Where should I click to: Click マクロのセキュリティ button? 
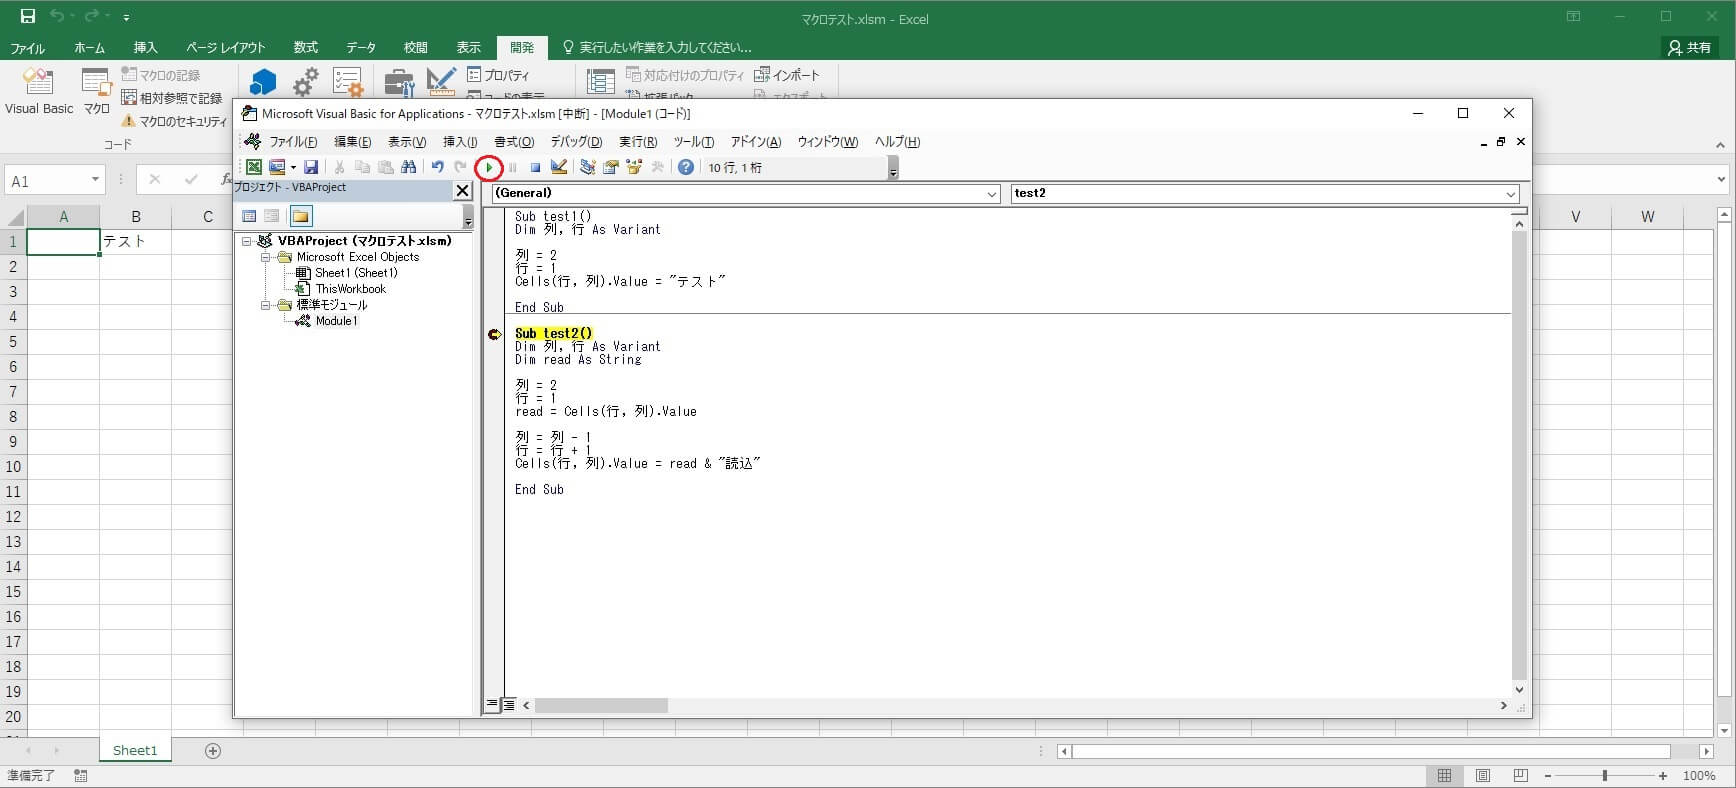pyautogui.click(x=174, y=121)
